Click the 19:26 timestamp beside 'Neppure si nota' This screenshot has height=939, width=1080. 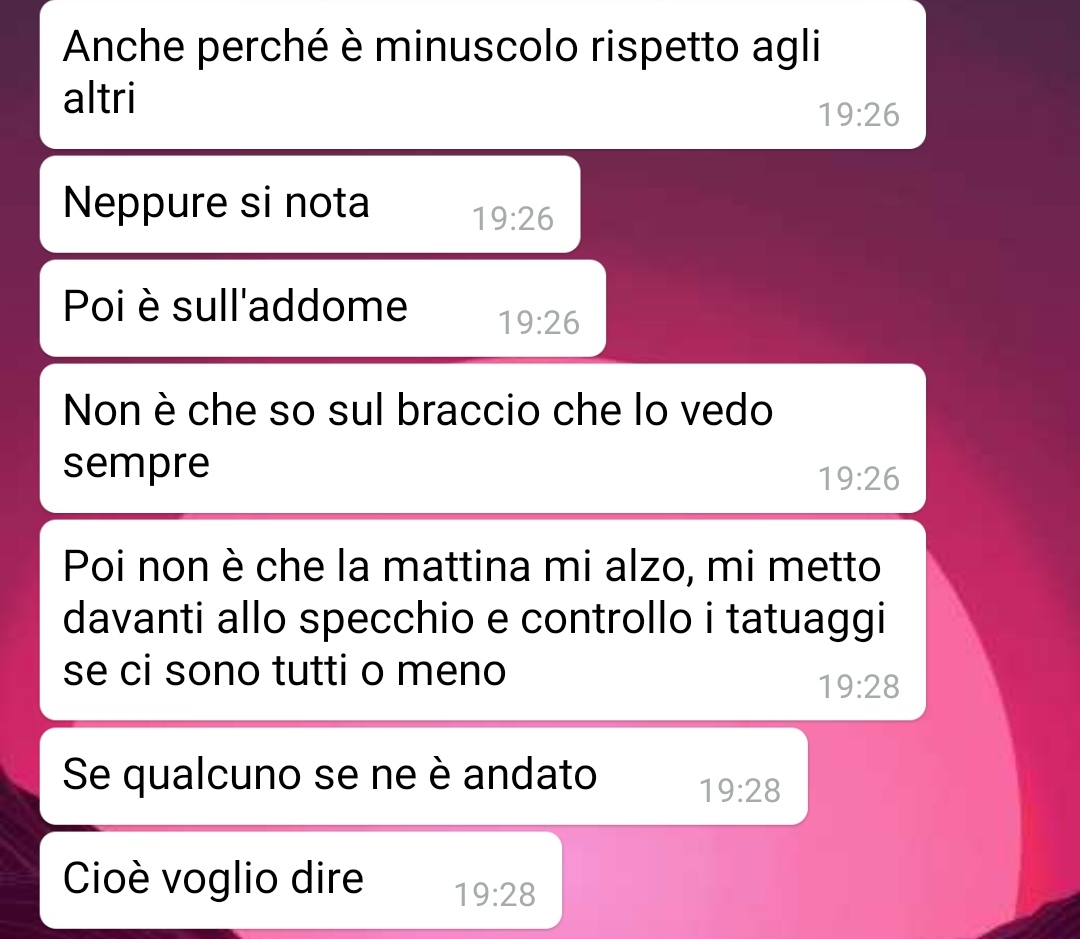(513, 219)
